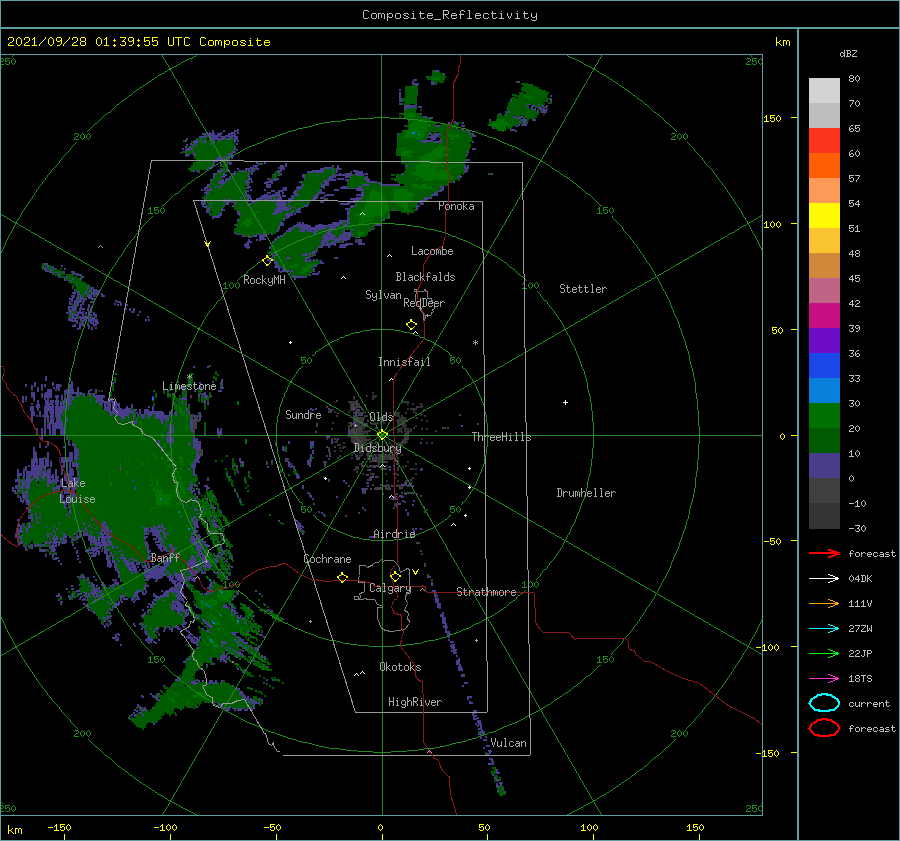The height and width of the screenshot is (841, 900).
Task: Click the asterisk marker above Limestone
Action: click(189, 377)
